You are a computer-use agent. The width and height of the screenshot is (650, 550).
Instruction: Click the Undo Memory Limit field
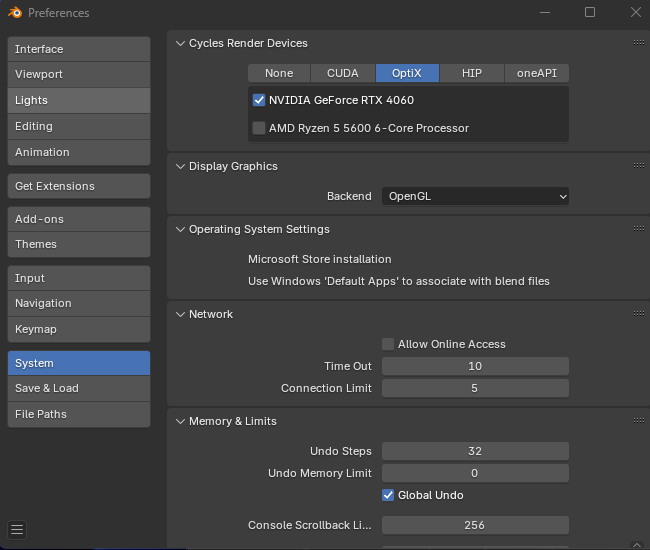(475, 473)
